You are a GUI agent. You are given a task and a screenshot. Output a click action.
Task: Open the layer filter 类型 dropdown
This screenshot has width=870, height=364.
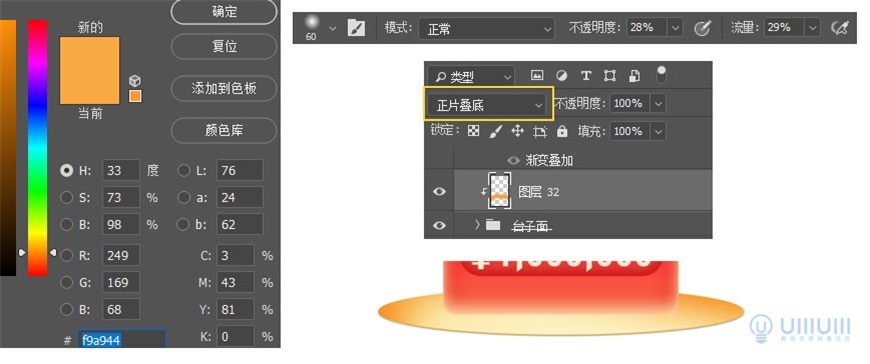click(x=471, y=76)
